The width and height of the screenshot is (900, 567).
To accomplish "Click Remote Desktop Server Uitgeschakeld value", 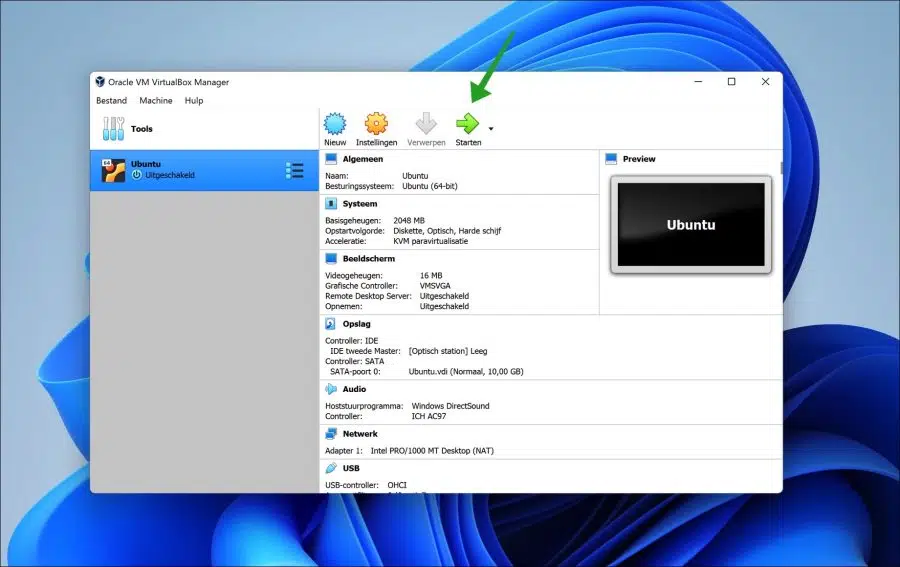I will (444, 296).
